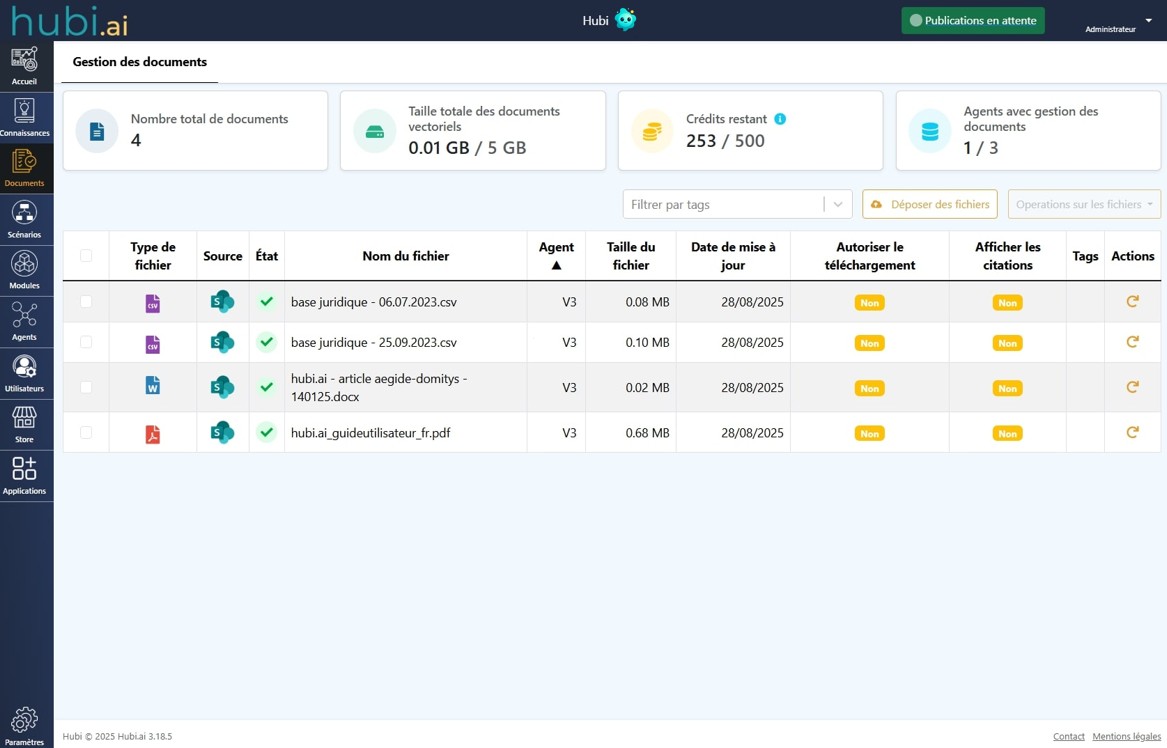Click refresh action for hubi.ai_guideutilisateur_fr.pdf

pyautogui.click(x=1132, y=433)
